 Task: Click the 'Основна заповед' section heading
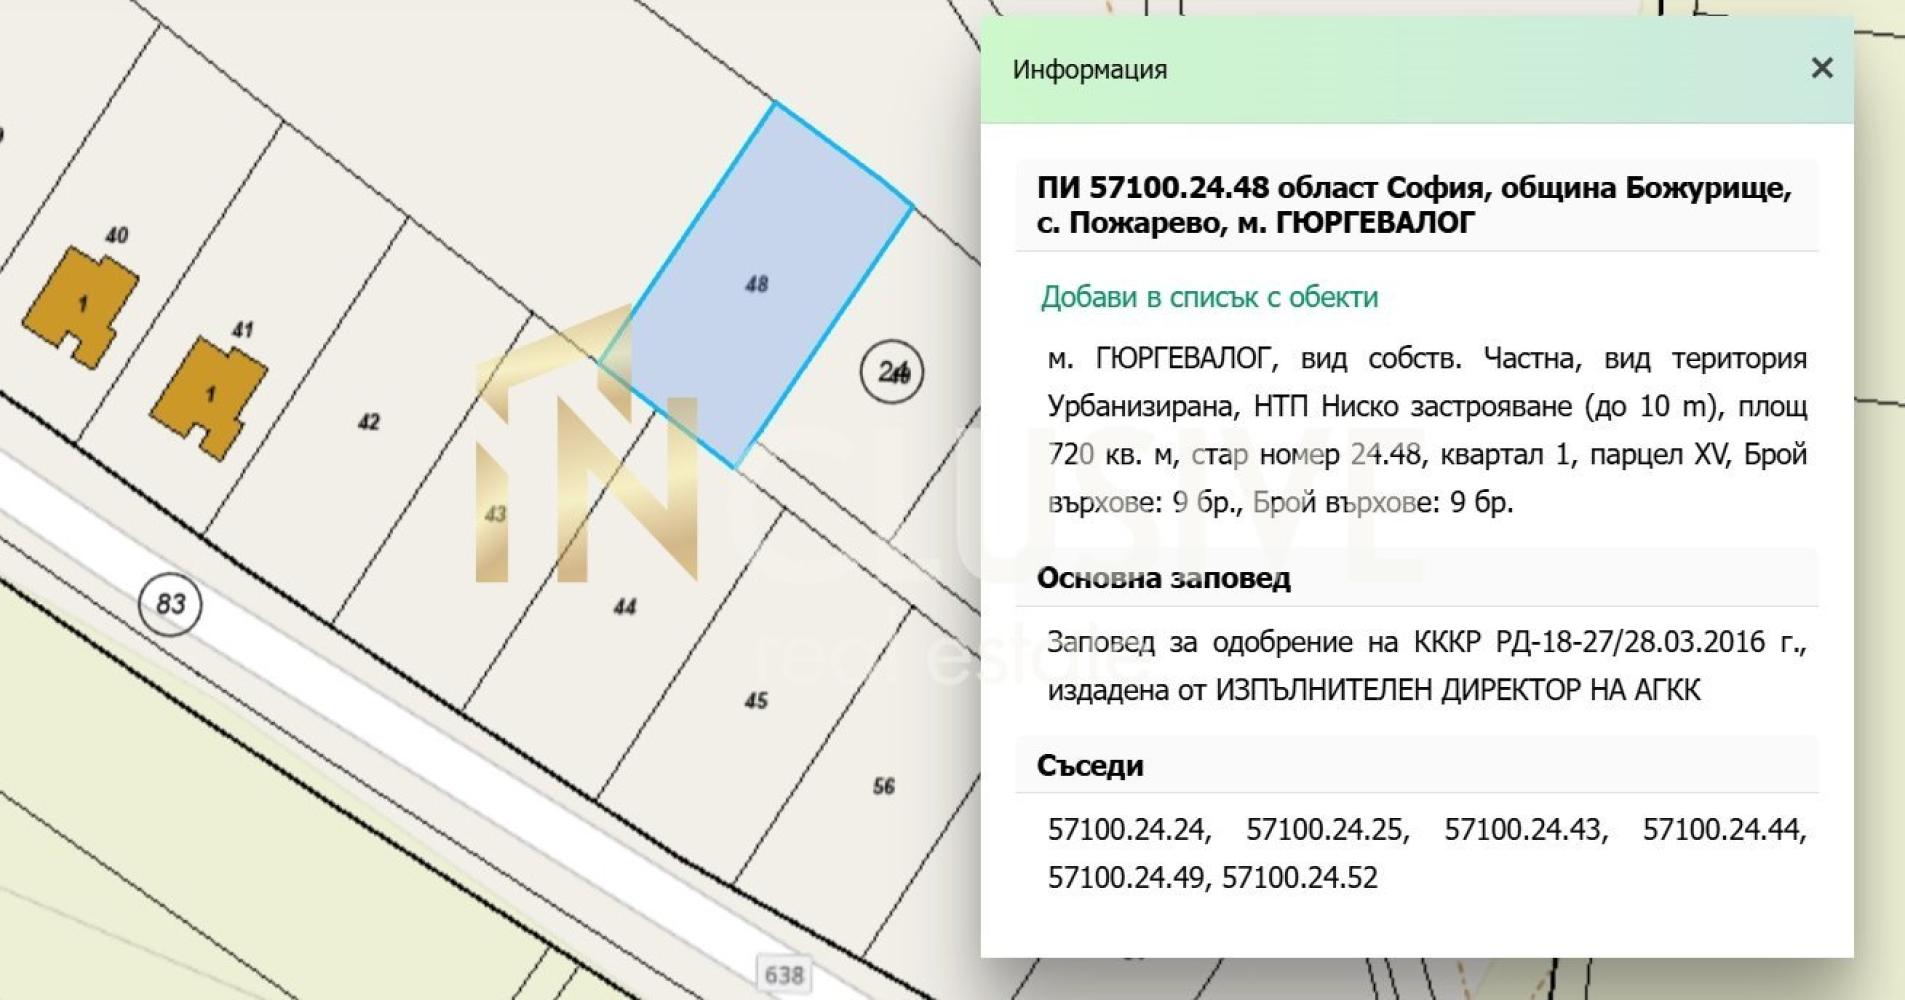click(1164, 578)
